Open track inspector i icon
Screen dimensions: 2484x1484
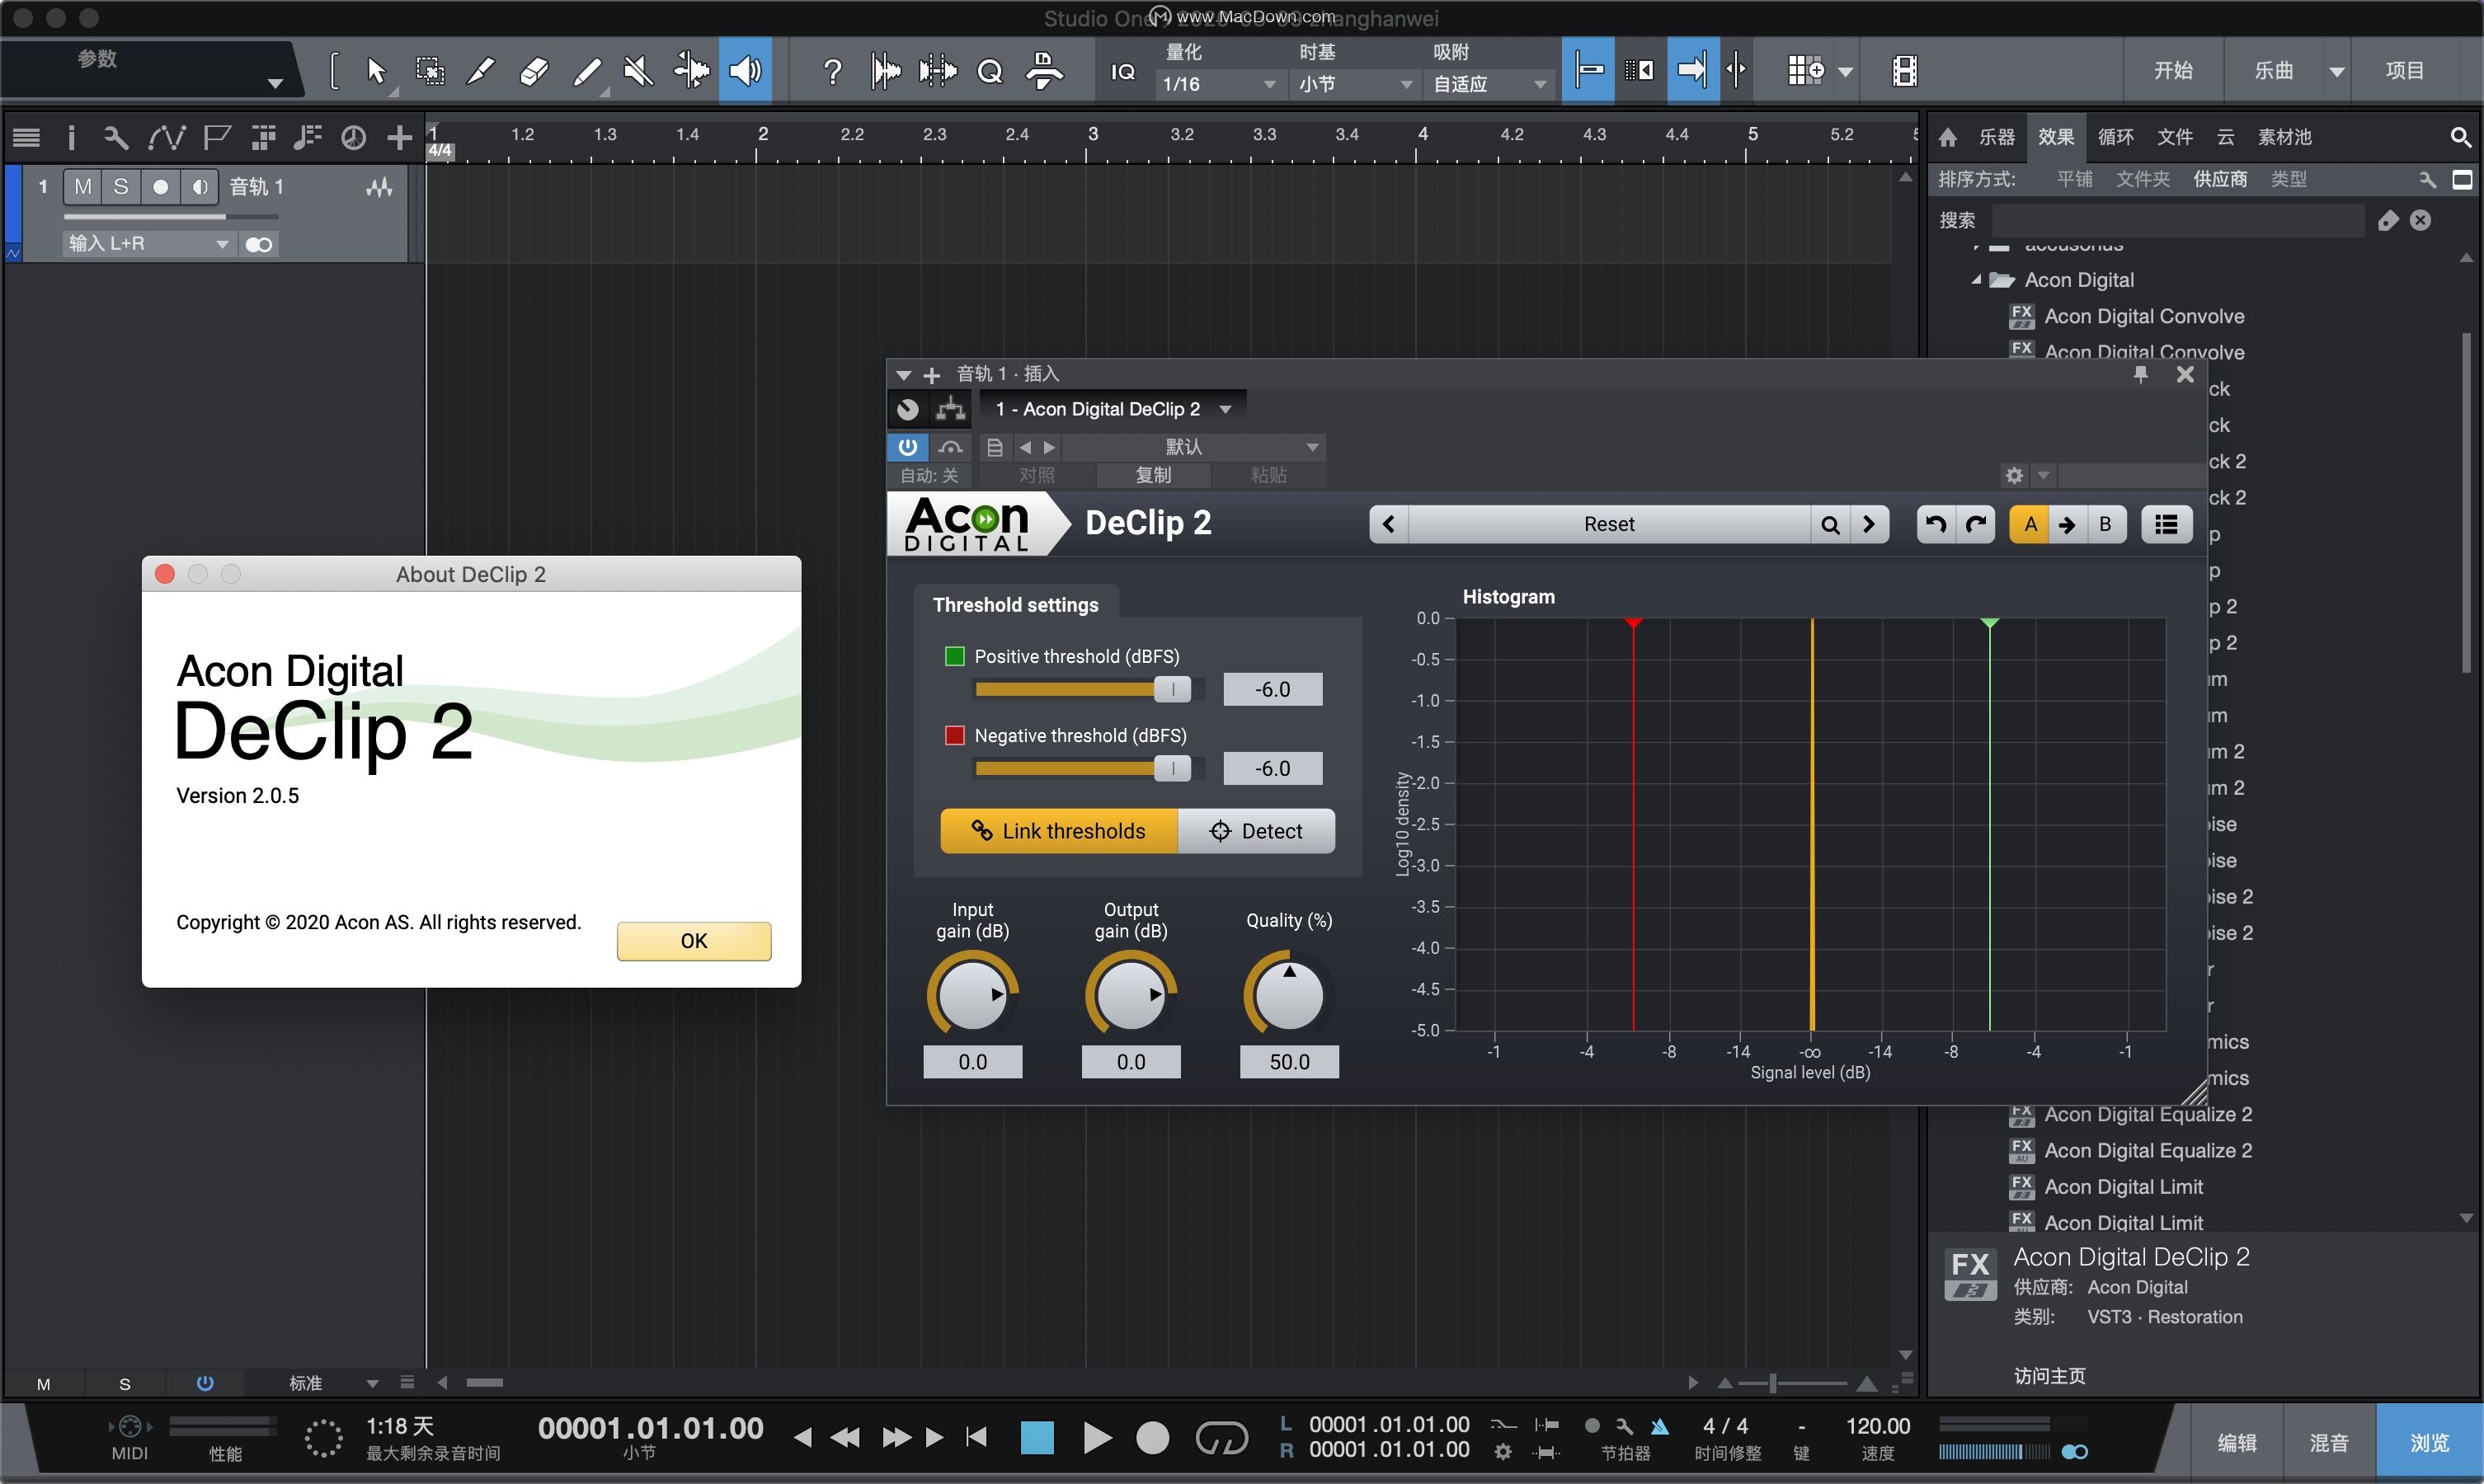pyautogui.click(x=70, y=137)
